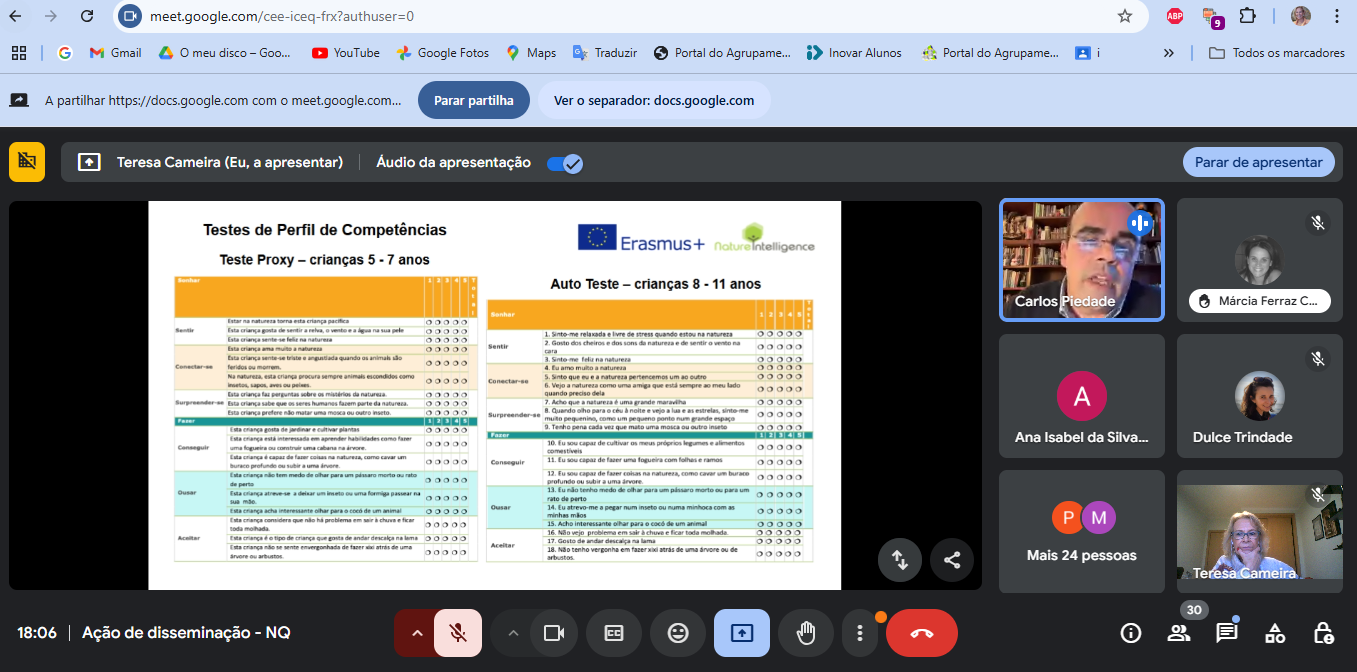Open the emoji reactions panel
1357x672 pixels.
tap(678, 633)
